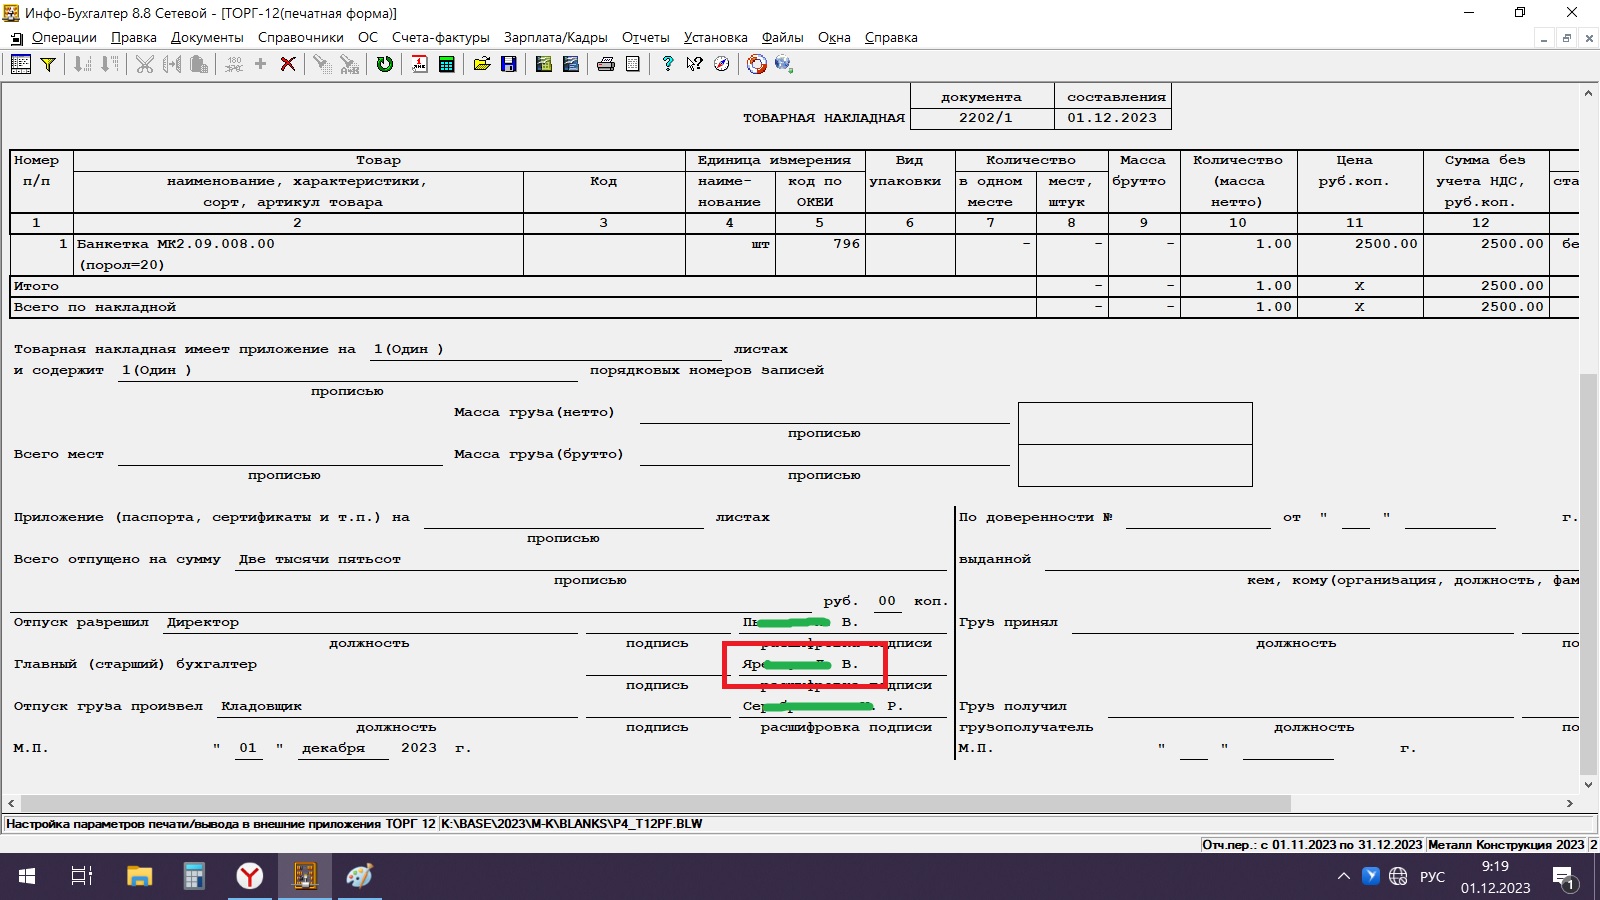
Task: Click the reporting period in status bar
Action: [x=1312, y=845]
